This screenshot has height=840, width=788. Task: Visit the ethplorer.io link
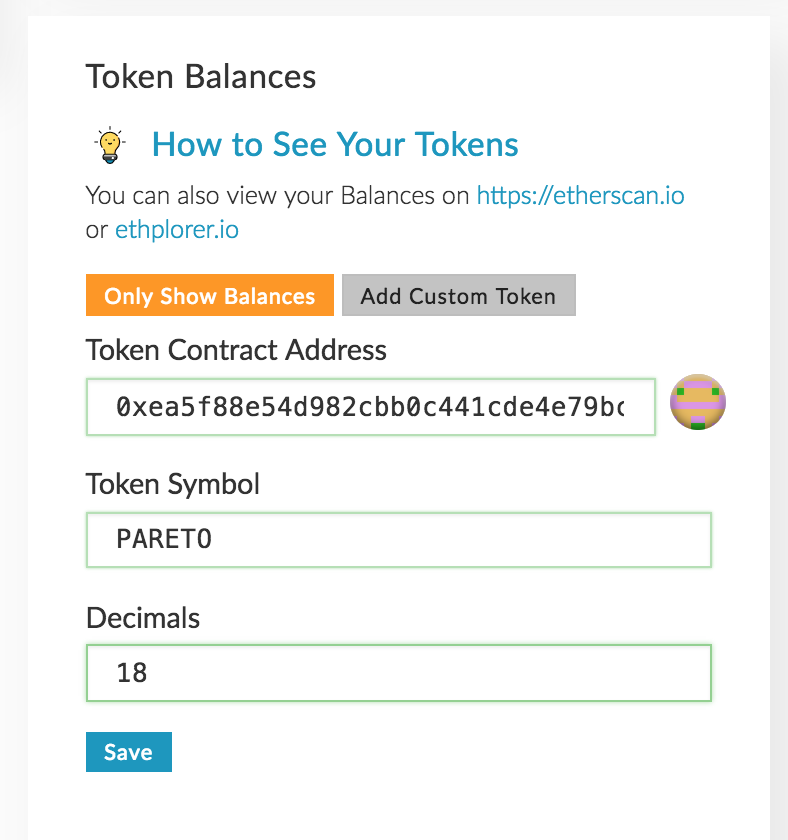177,230
